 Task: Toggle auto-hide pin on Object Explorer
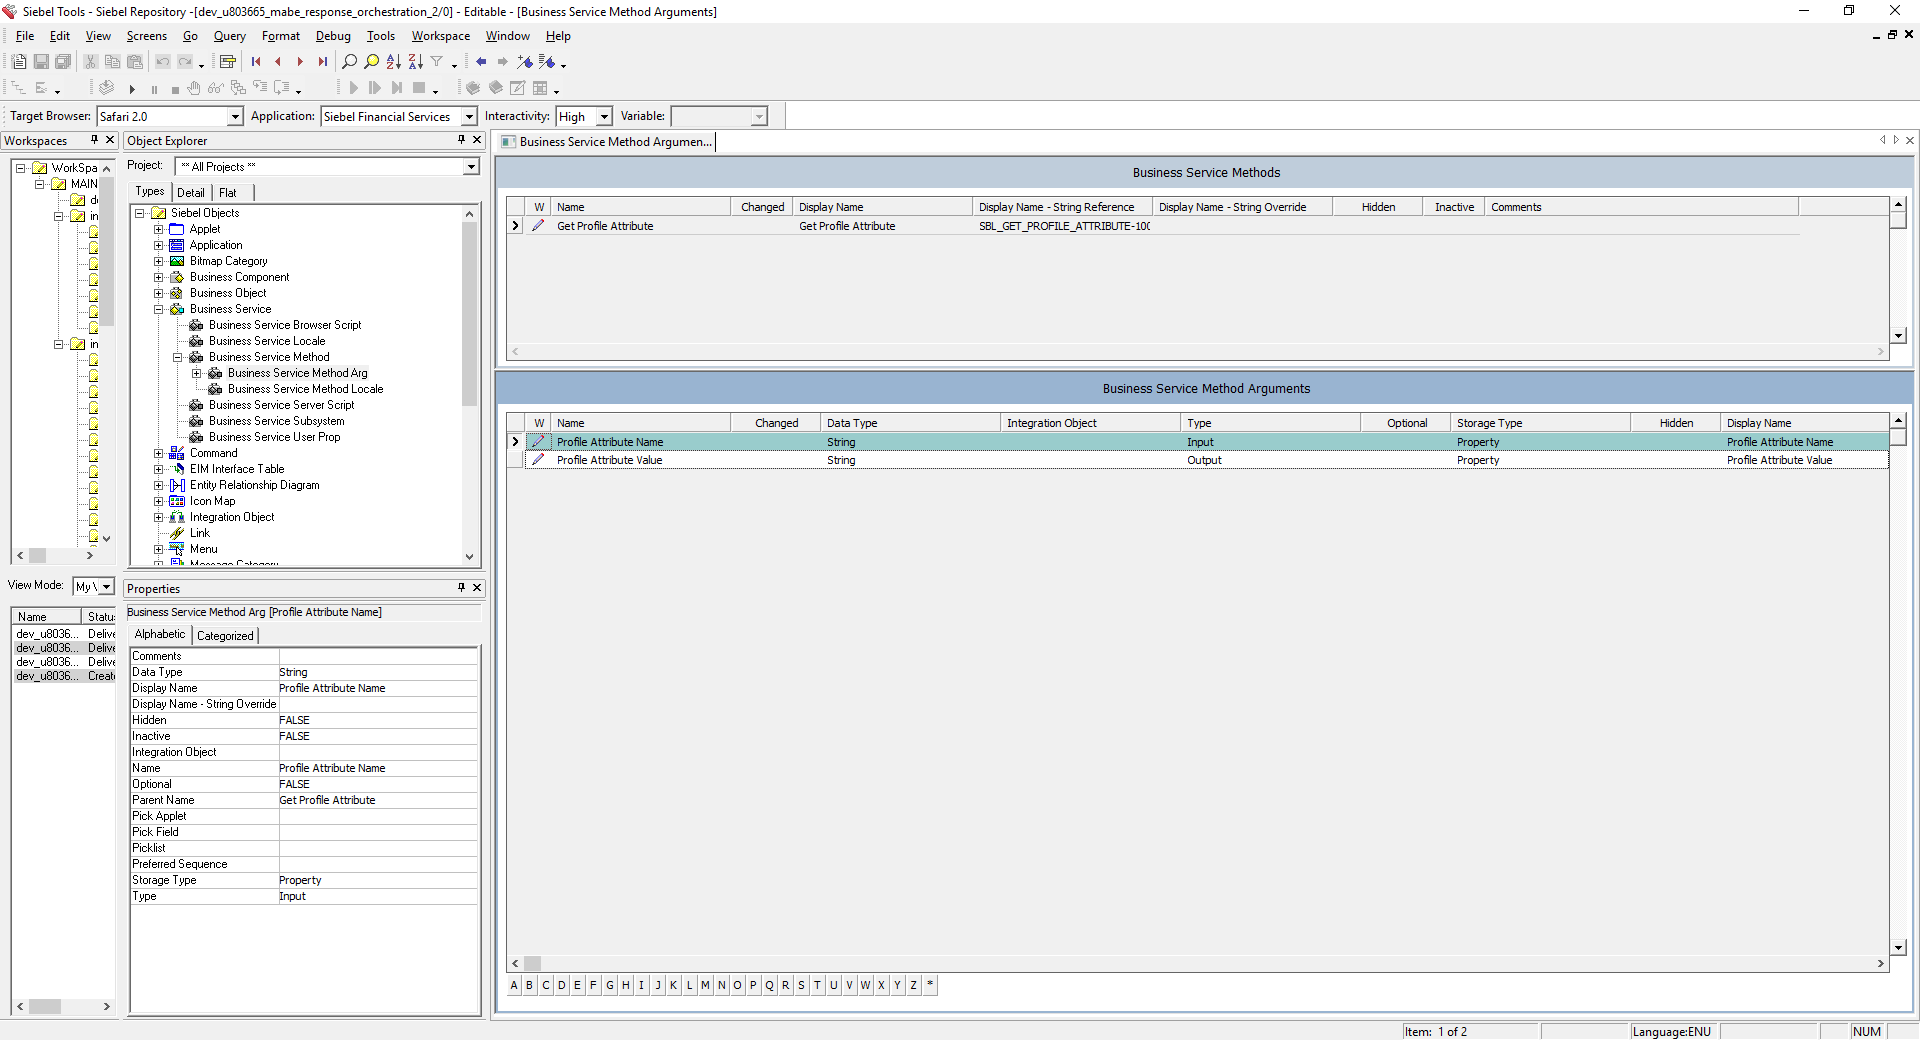point(462,140)
